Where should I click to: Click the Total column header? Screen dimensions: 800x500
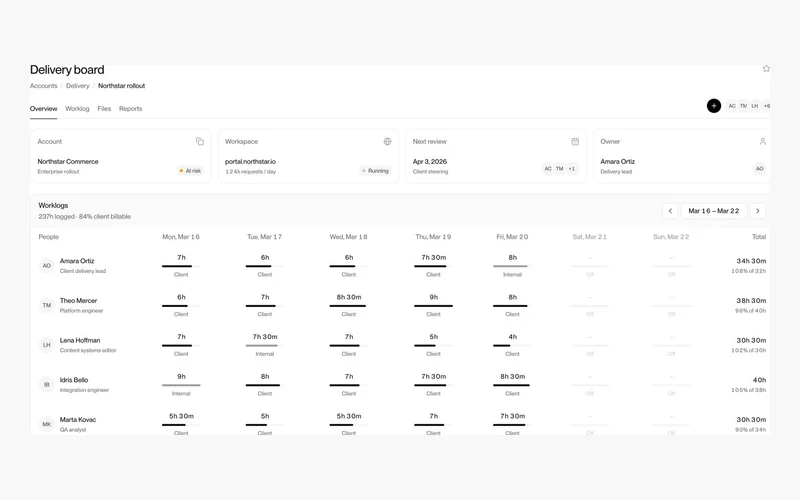pyautogui.click(x=759, y=237)
